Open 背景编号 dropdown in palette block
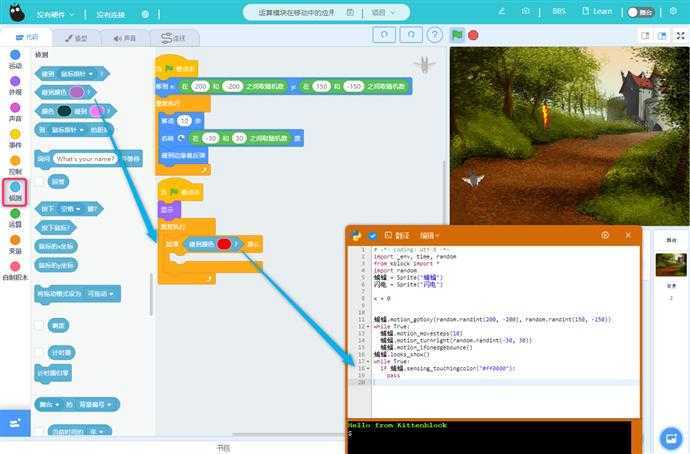 click(x=95, y=404)
